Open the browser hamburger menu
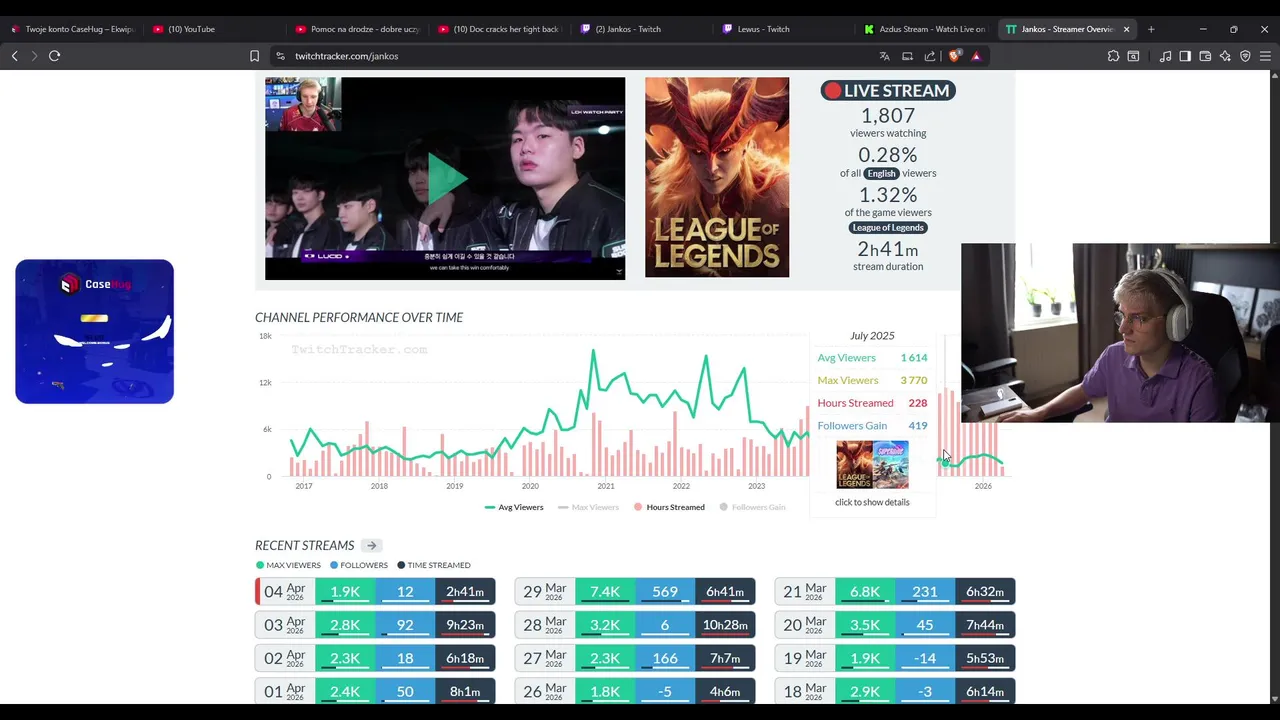This screenshot has width=1280, height=720. tap(1265, 56)
